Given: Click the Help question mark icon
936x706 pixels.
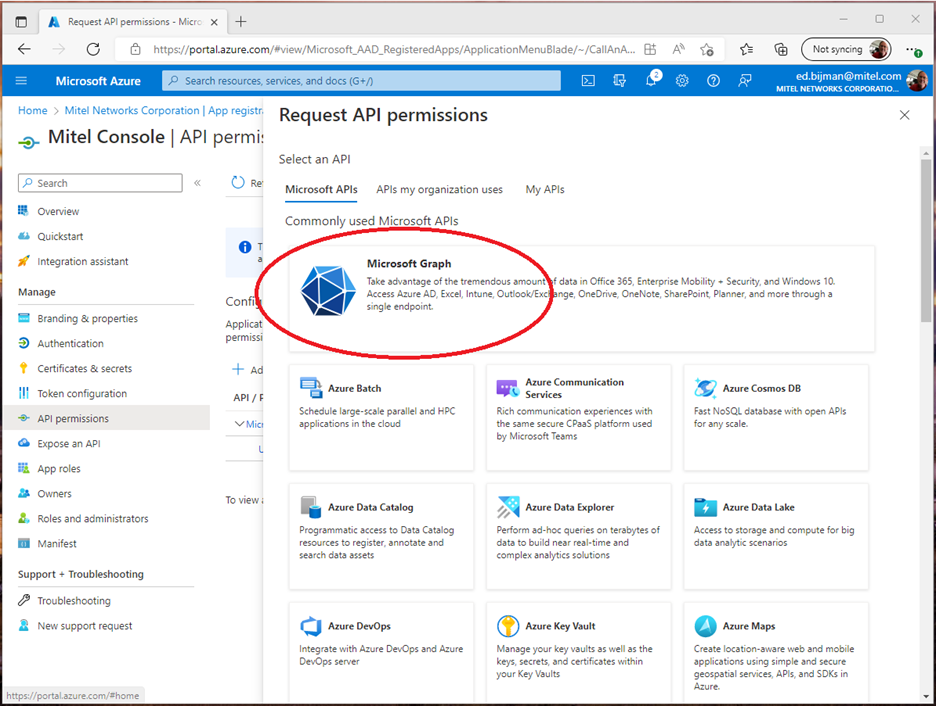Looking at the screenshot, I should tap(713, 81).
